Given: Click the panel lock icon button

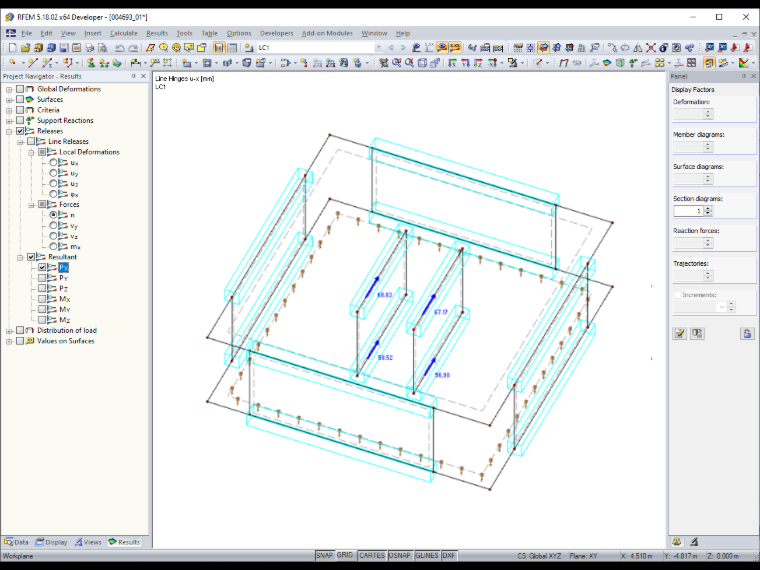Looking at the screenshot, I should [747, 333].
